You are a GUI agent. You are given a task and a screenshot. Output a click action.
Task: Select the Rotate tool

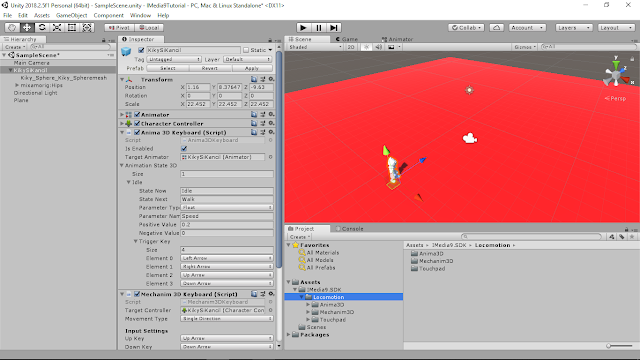point(42,28)
